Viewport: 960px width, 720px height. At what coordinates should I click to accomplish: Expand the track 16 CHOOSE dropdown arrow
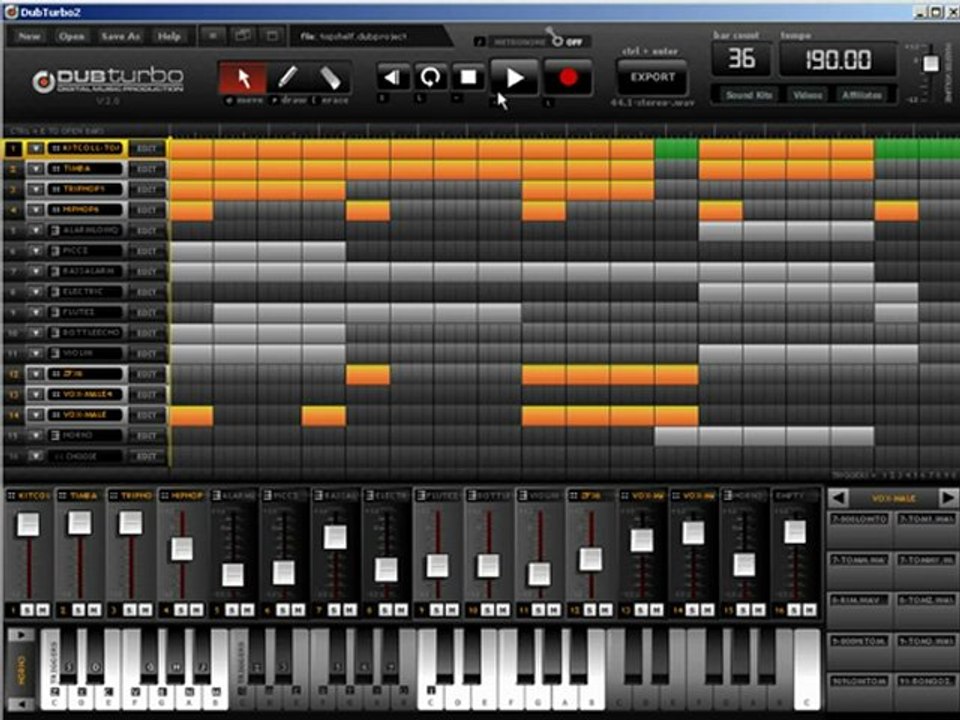(36, 456)
